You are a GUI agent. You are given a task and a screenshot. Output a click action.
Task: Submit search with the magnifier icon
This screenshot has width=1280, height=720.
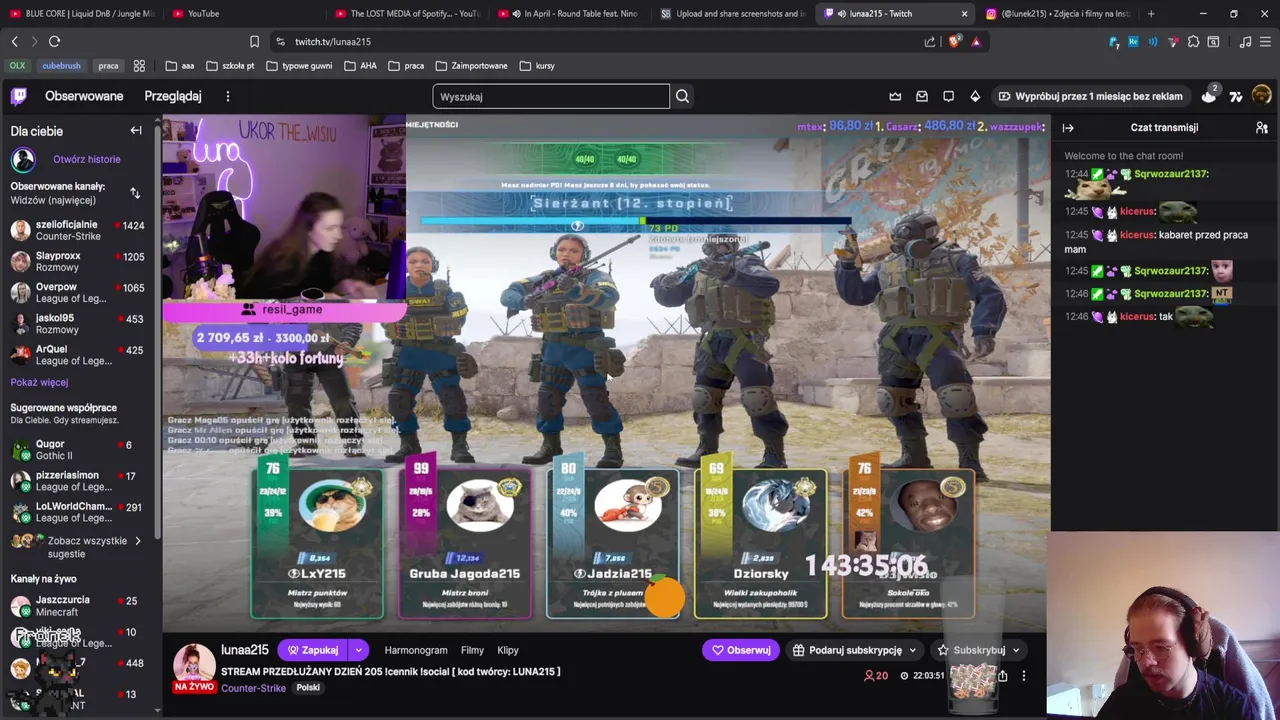coord(682,96)
